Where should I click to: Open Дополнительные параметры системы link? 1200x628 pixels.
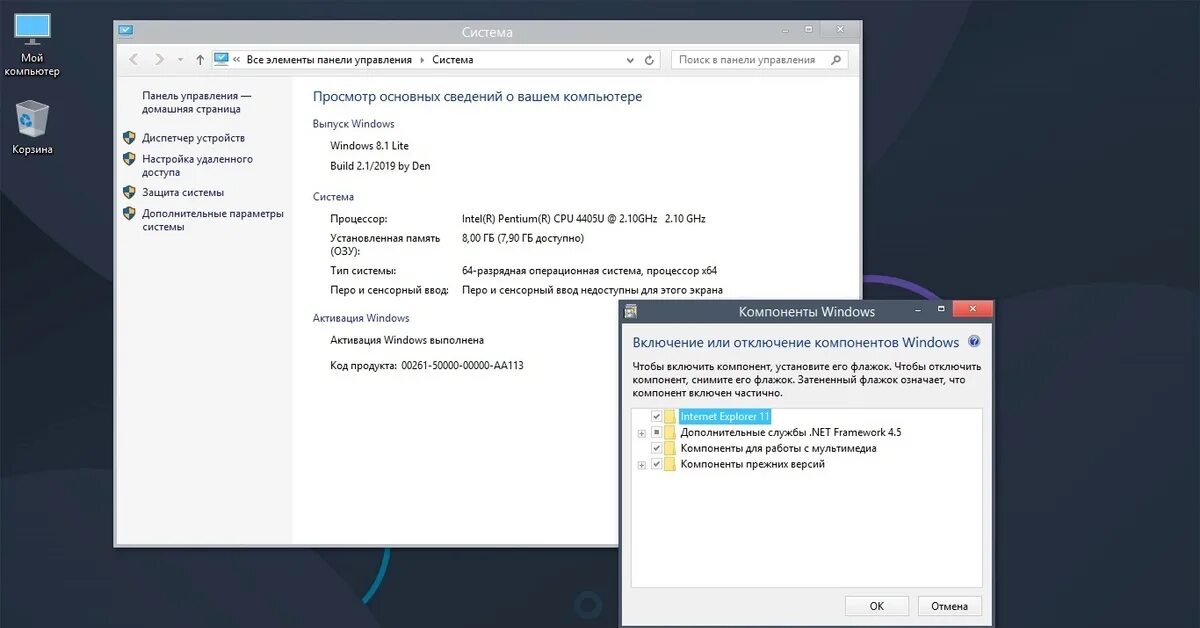click(x=213, y=220)
